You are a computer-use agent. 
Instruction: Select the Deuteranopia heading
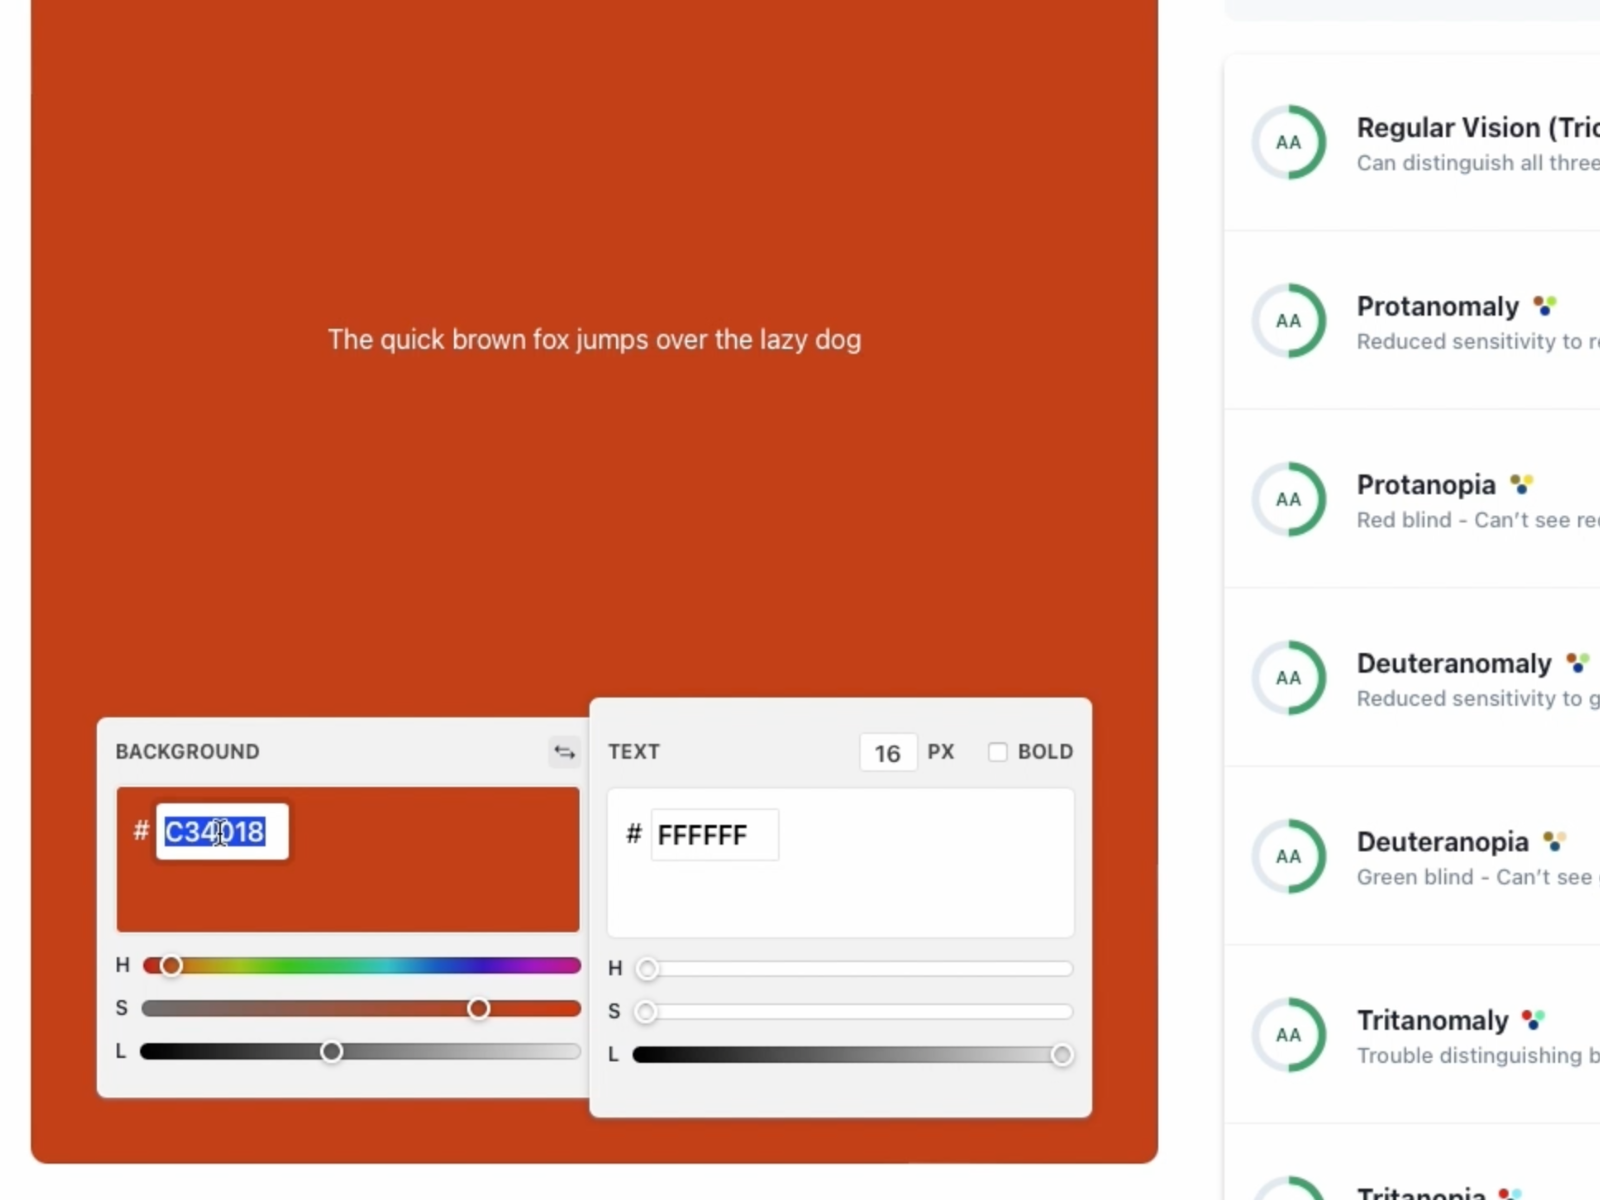(x=1443, y=842)
